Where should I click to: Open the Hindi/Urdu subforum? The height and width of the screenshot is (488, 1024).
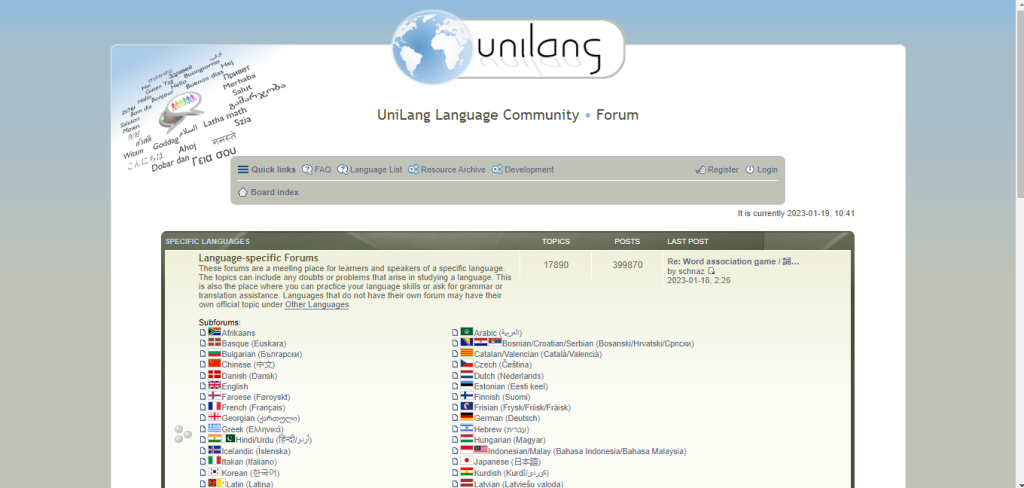tap(274, 440)
